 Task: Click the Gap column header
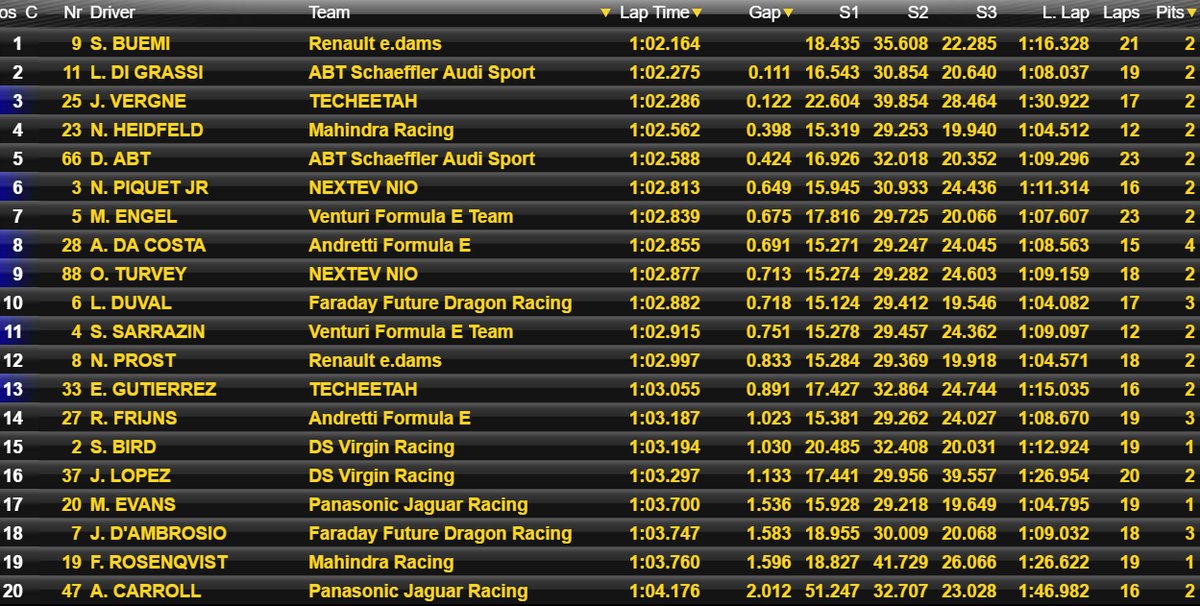[x=764, y=13]
